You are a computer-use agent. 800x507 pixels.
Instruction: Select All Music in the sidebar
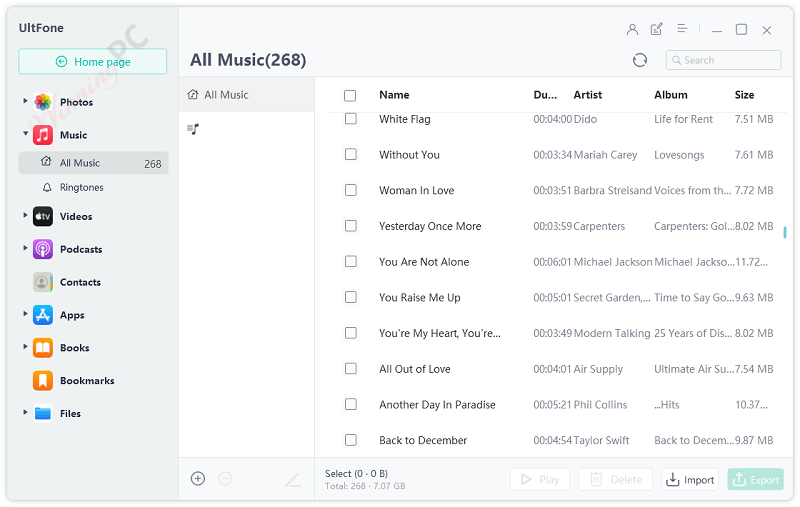[93, 163]
